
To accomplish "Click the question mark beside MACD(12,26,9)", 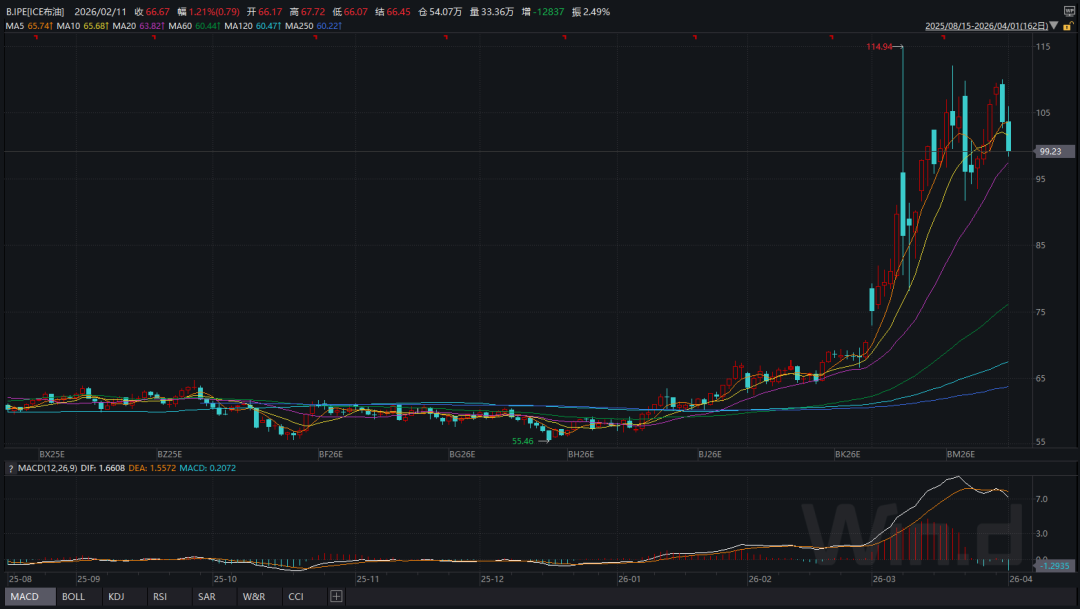I will [x=10, y=468].
